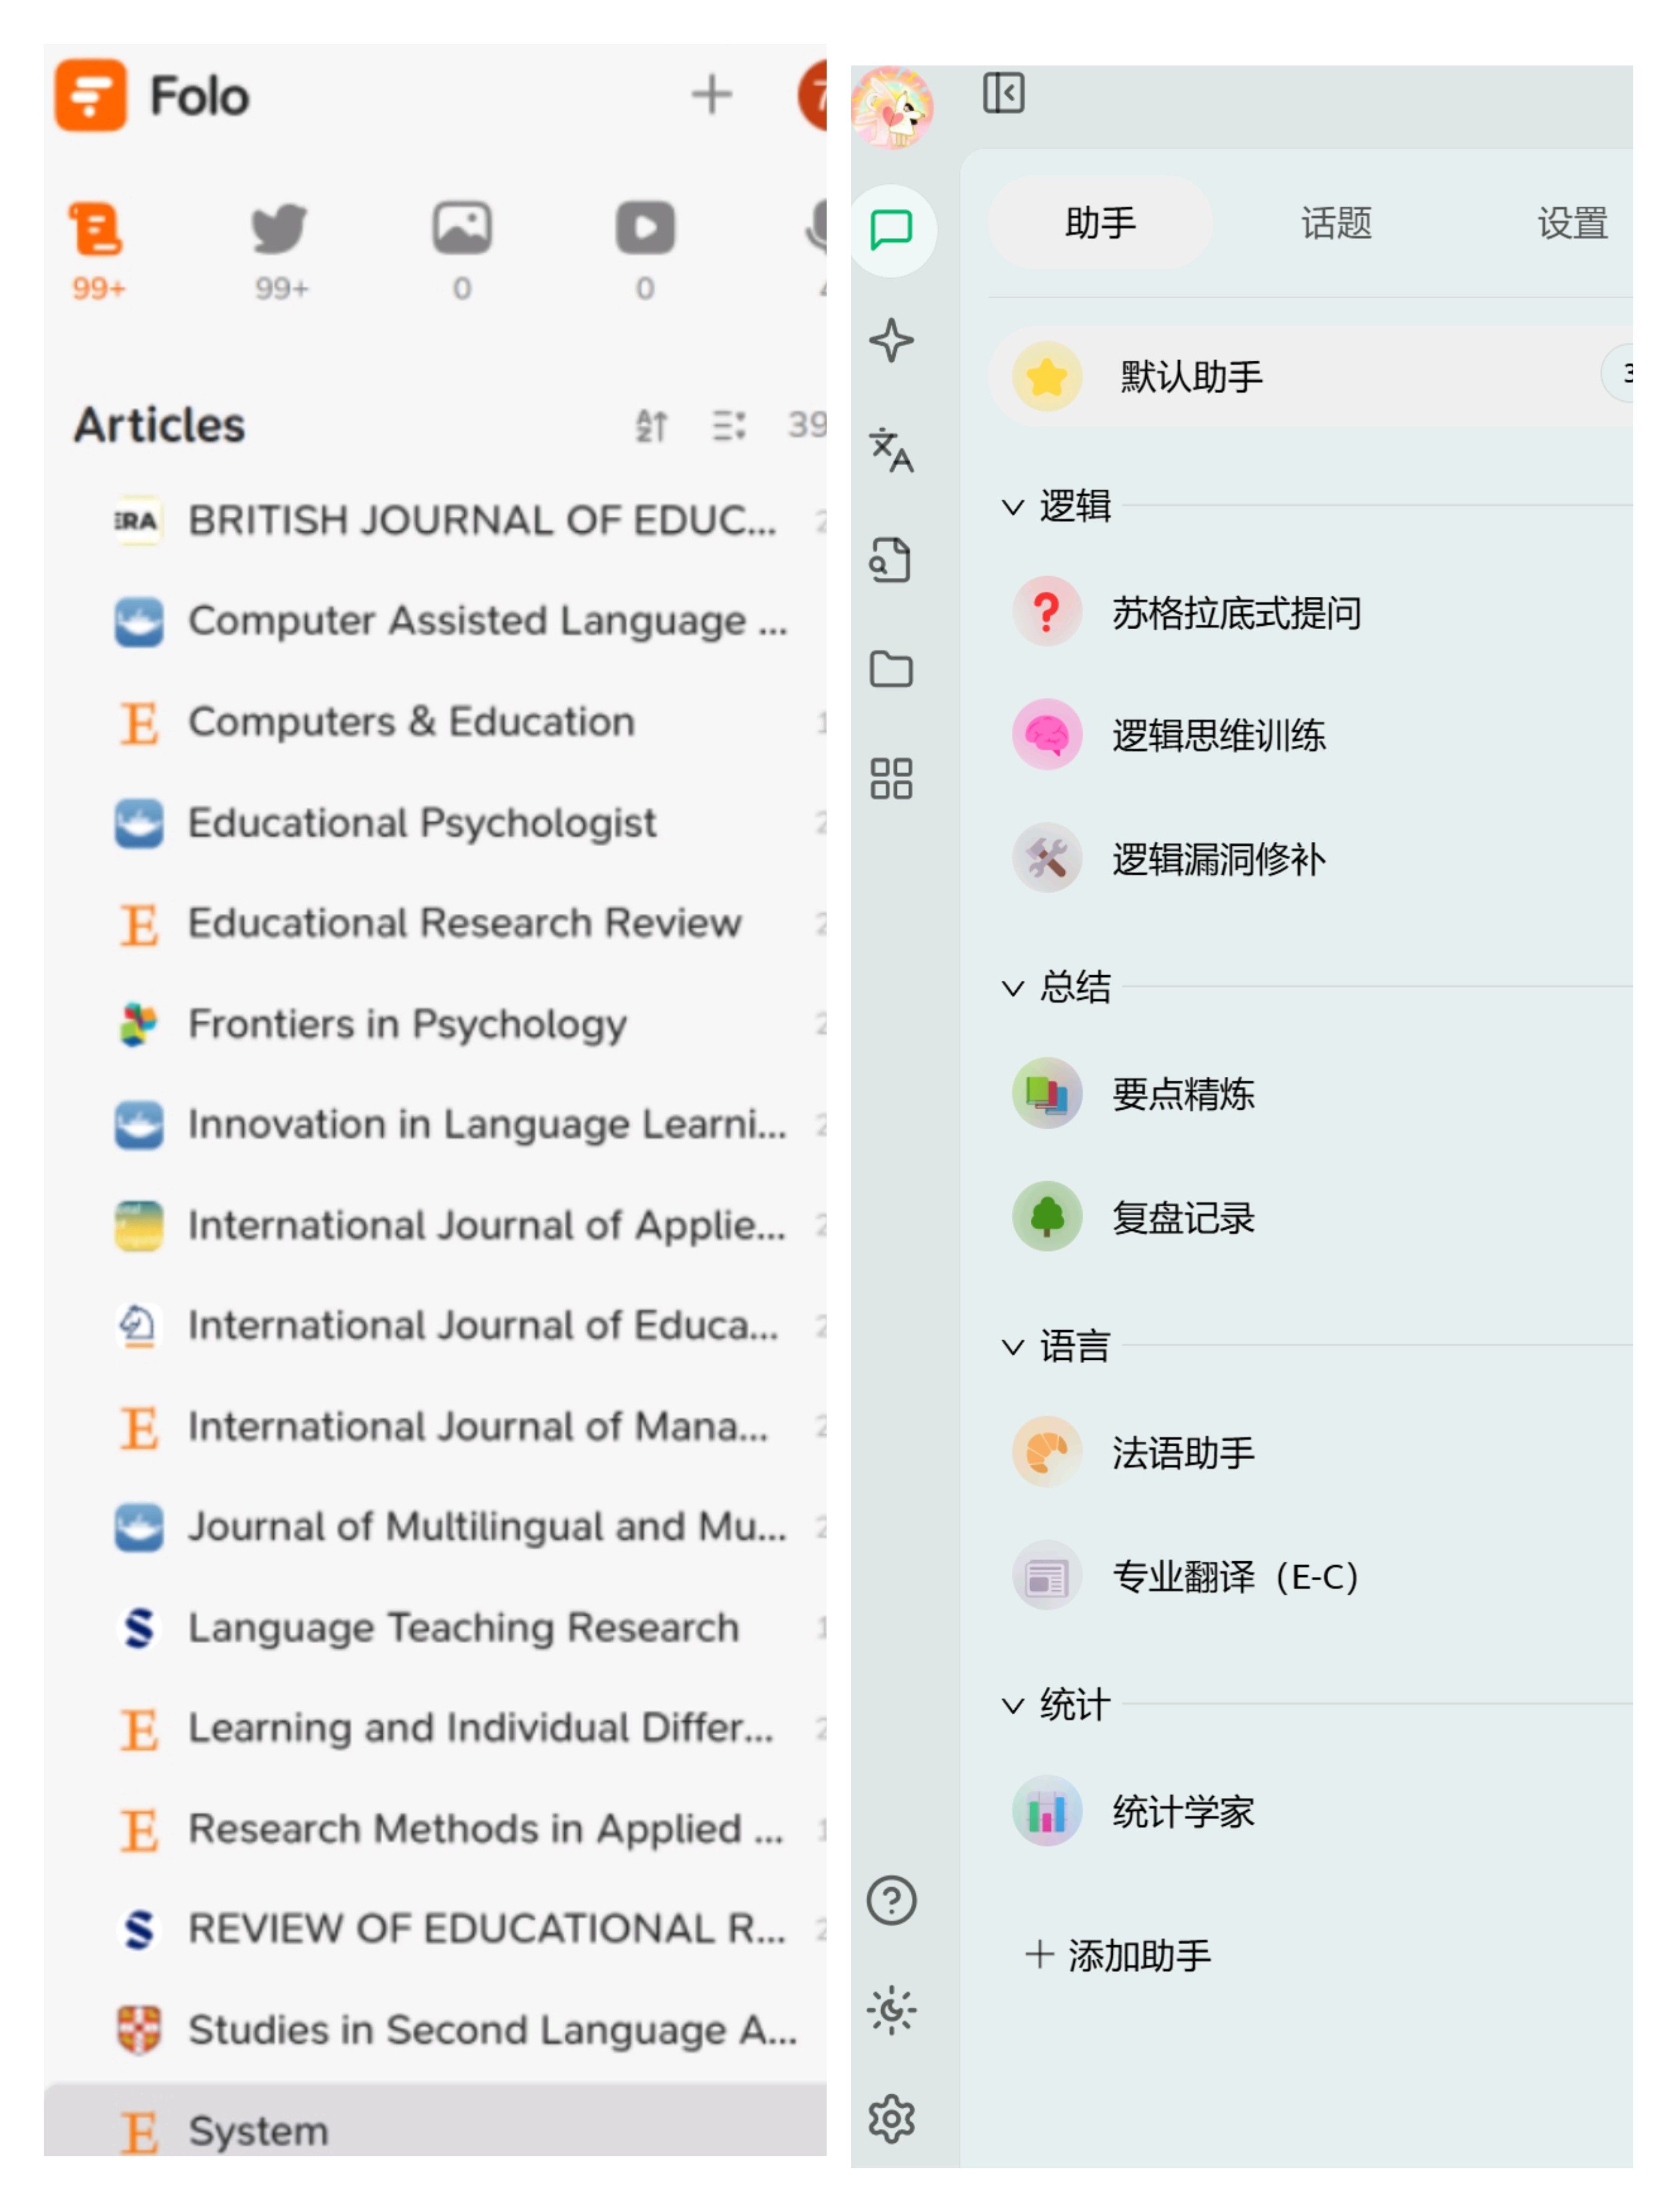Open Frontiers in Psychology feed
Screen dimensions: 1677x2212
tap(435, 1024)
